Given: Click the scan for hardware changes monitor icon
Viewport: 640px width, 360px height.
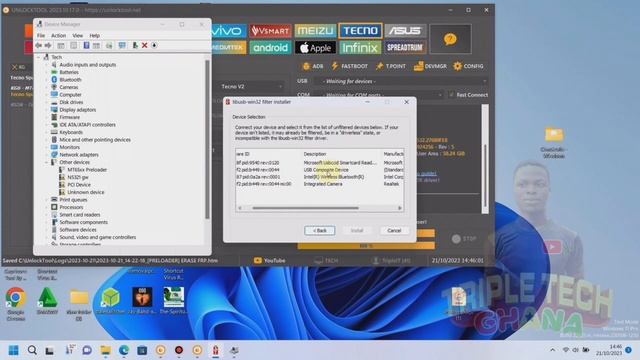Looking at the screenshot, I should pos(122,45).
